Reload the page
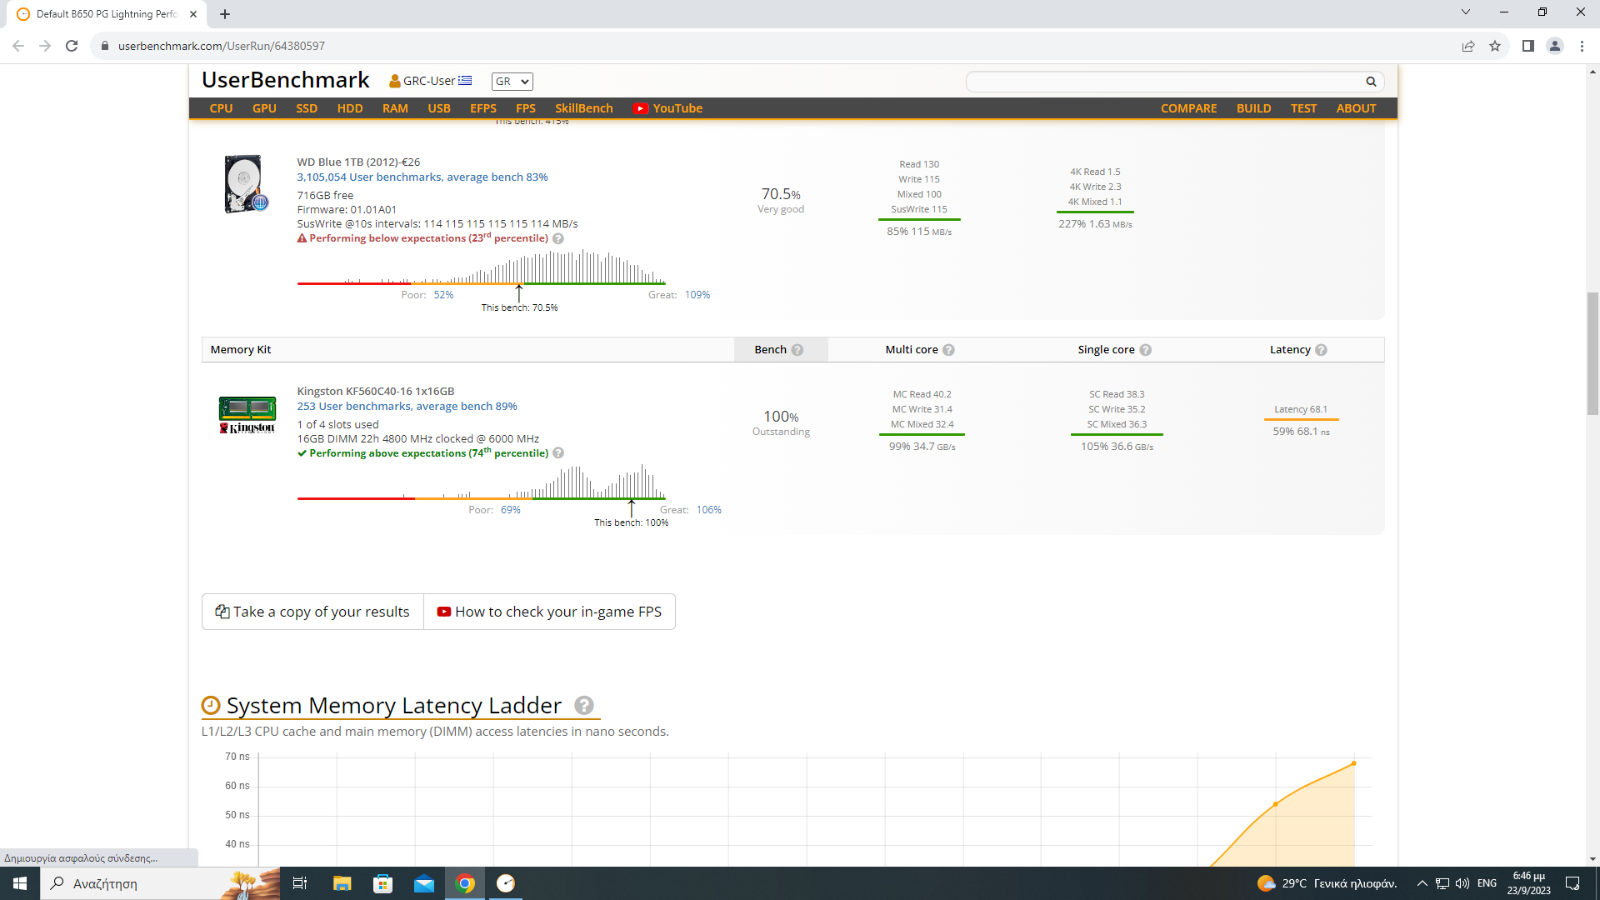This screenshot has height=900, width=1600. pyautogui.click(x=72, y=46)
